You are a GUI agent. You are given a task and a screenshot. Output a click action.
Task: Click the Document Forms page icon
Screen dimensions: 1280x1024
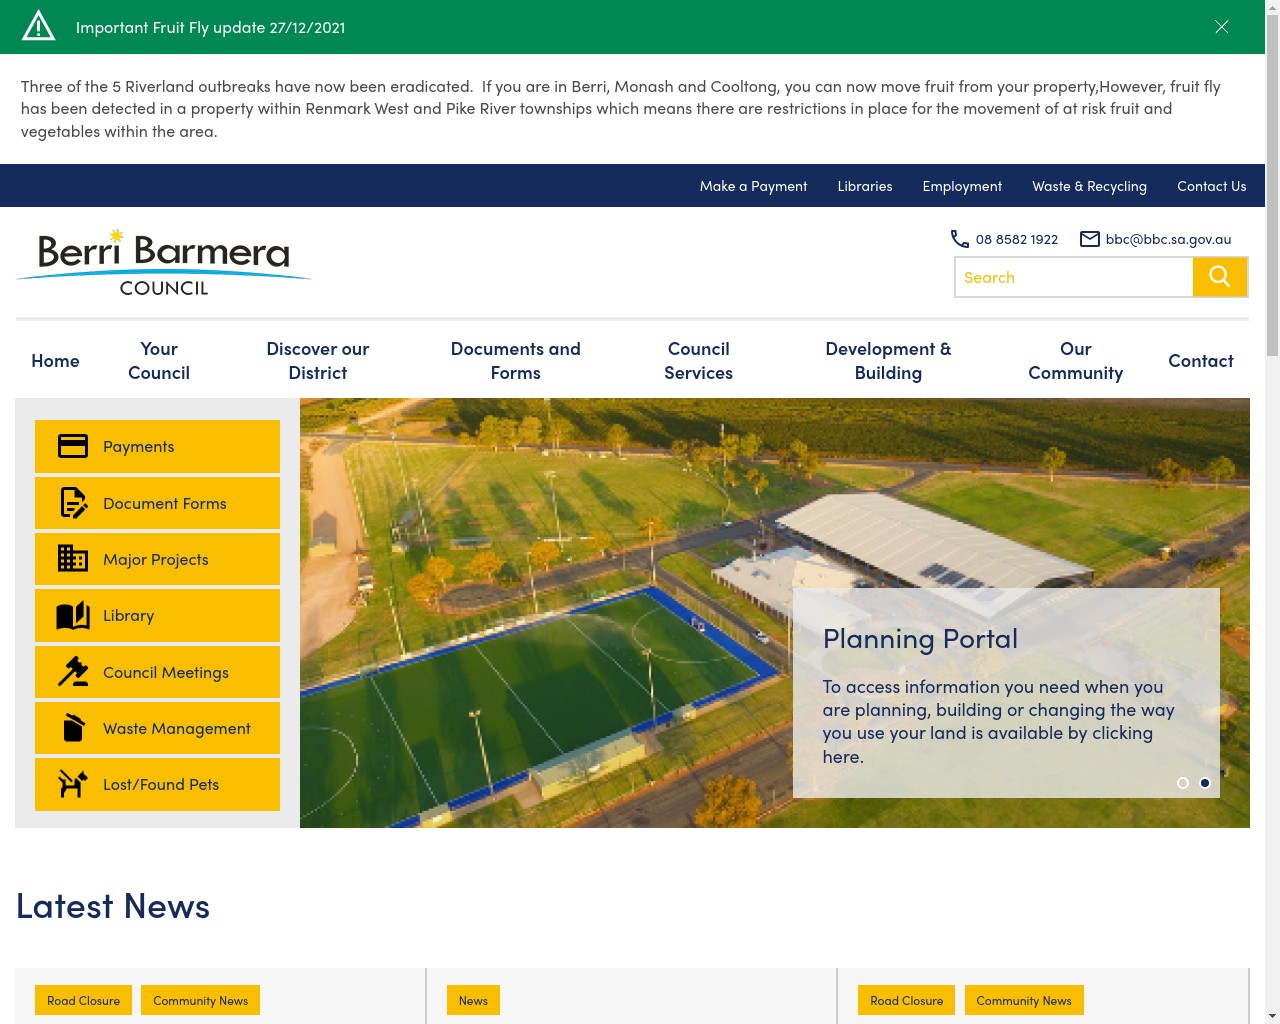(x=73, y=503)
